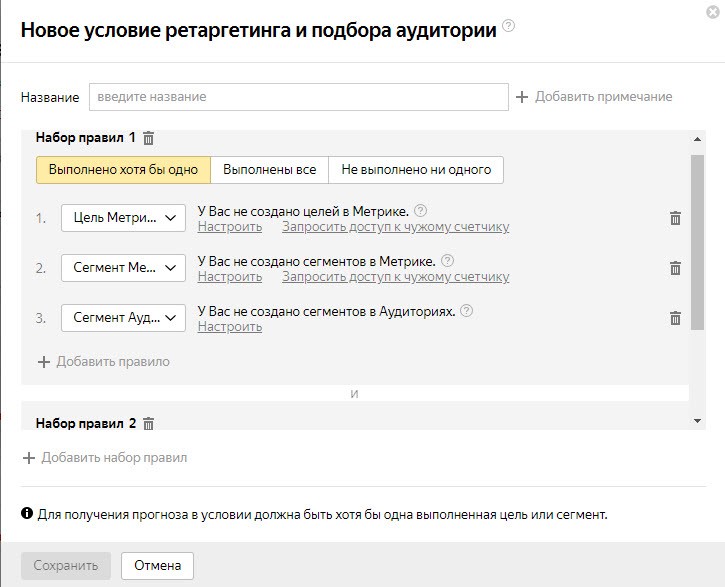The width and height of the screenshot is (725, 587).
Task: Select 'Выполнены все' condition option
Action: pos(269,170)
